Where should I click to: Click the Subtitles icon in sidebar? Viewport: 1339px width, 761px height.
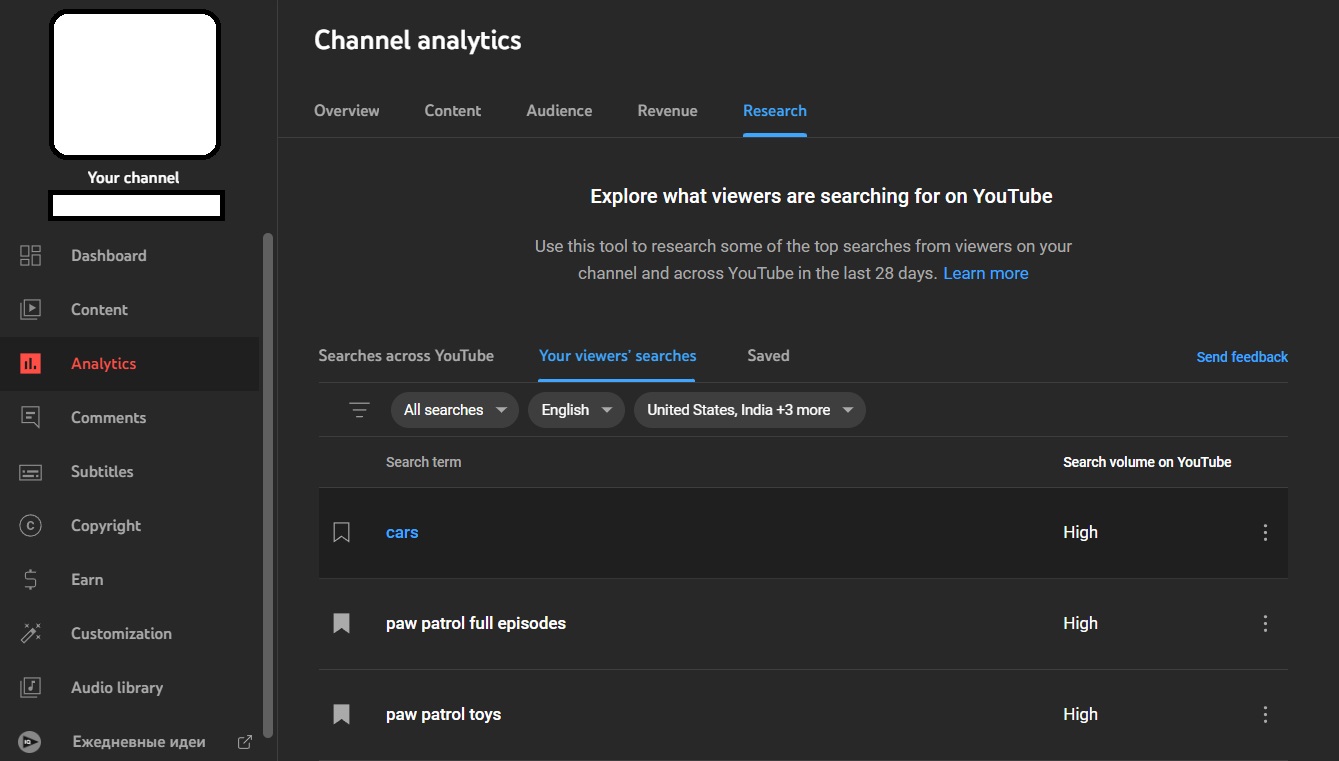click(x=31, y=472)
